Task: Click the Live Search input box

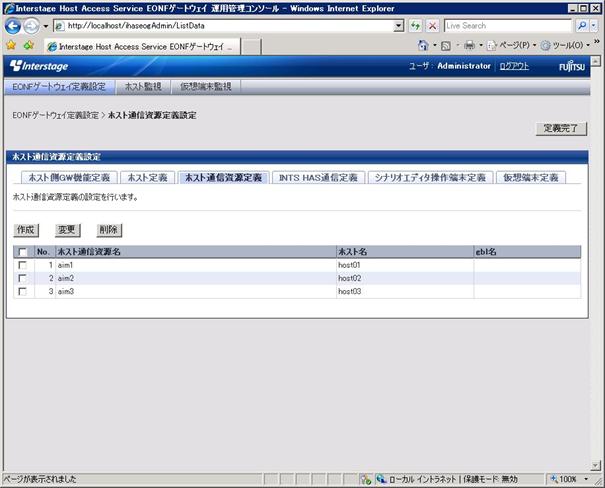Action: [508, 26]
